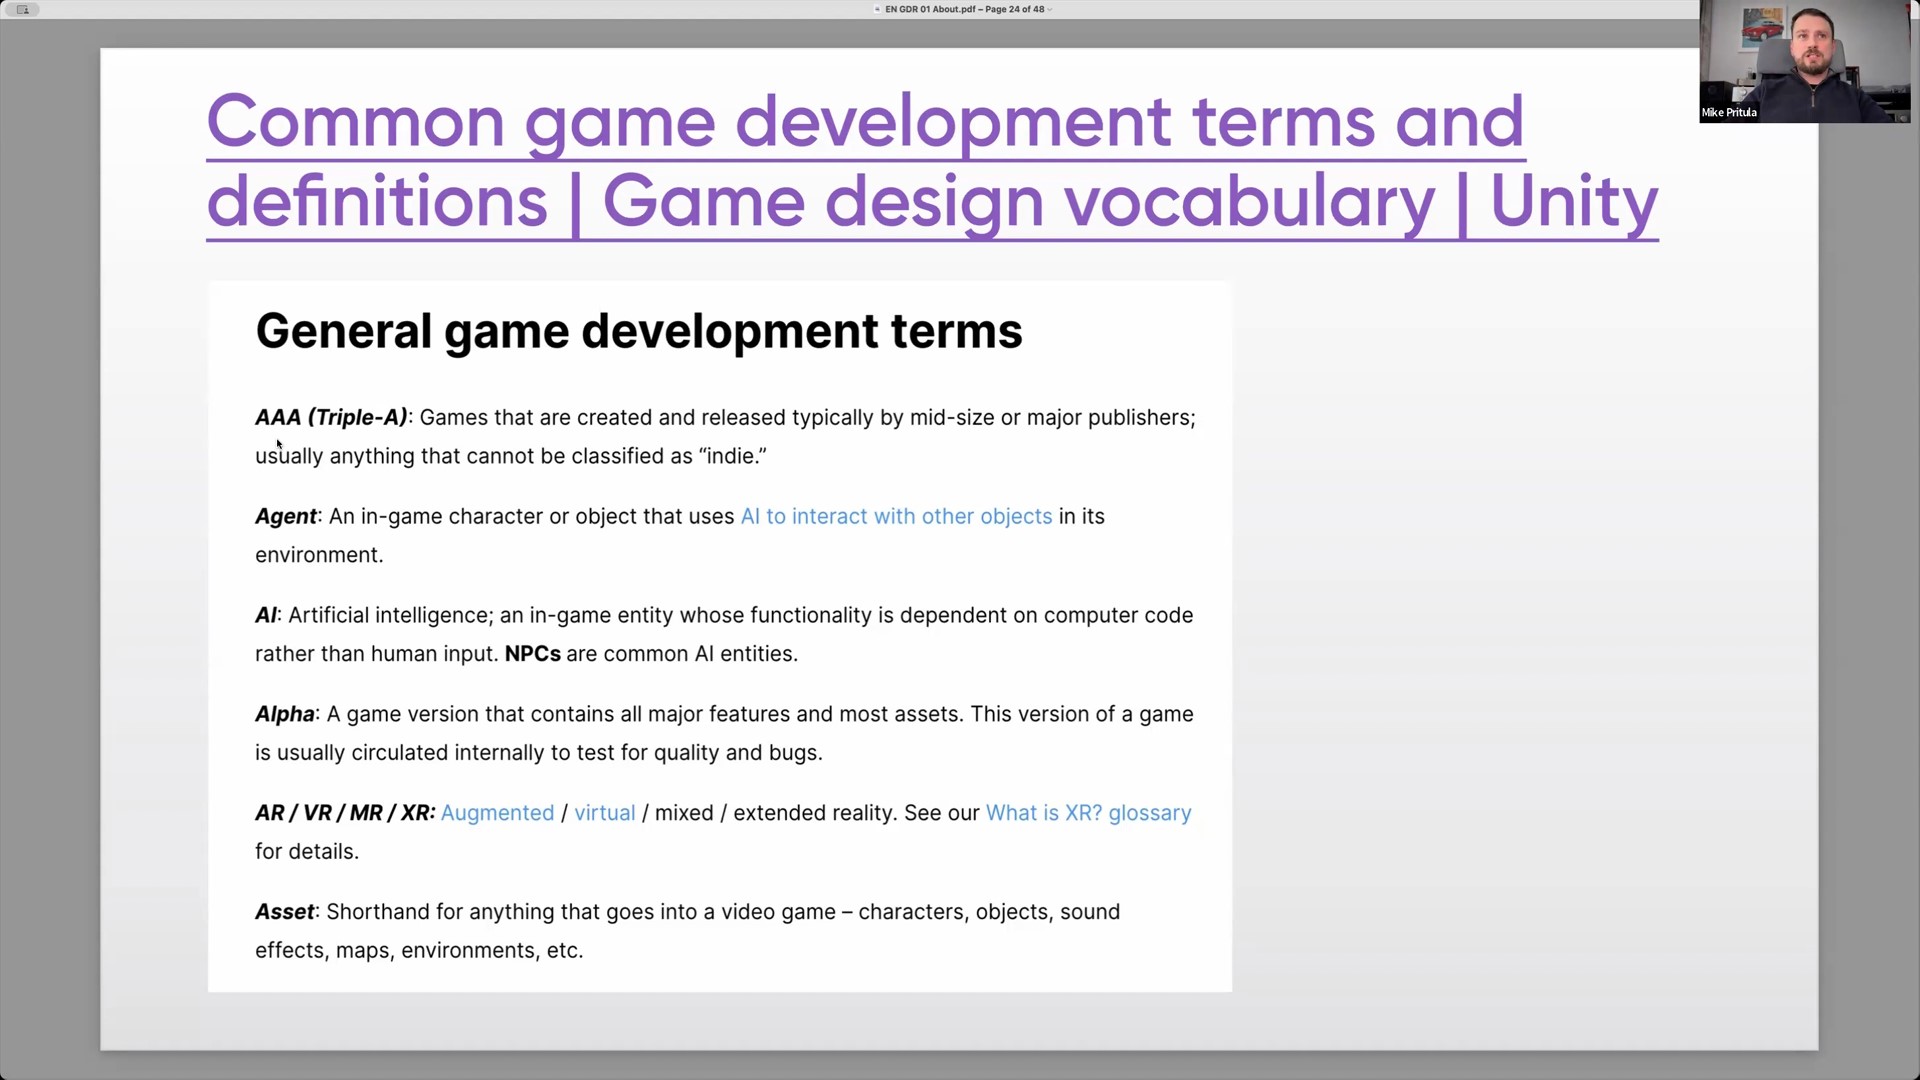Image resolution: width=1920 pixels, height=1080 pixels.
Task: Click the bold 'NPCs' word
Action: click(532, 654)
